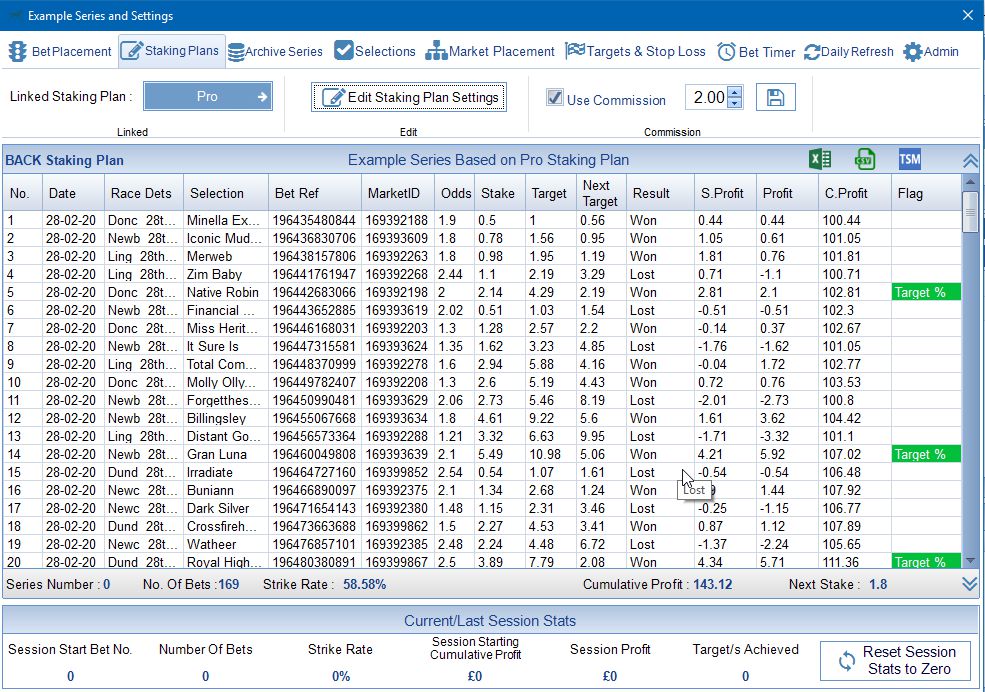This screenshot has height=692, width=985.
Task: Select the Billingsley row cell
Action: 226,418
